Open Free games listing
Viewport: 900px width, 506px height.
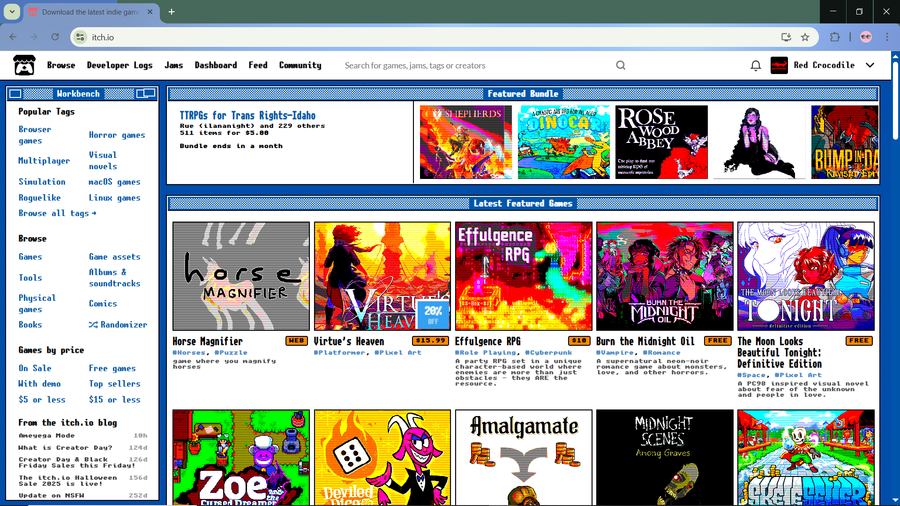[112, 368]
